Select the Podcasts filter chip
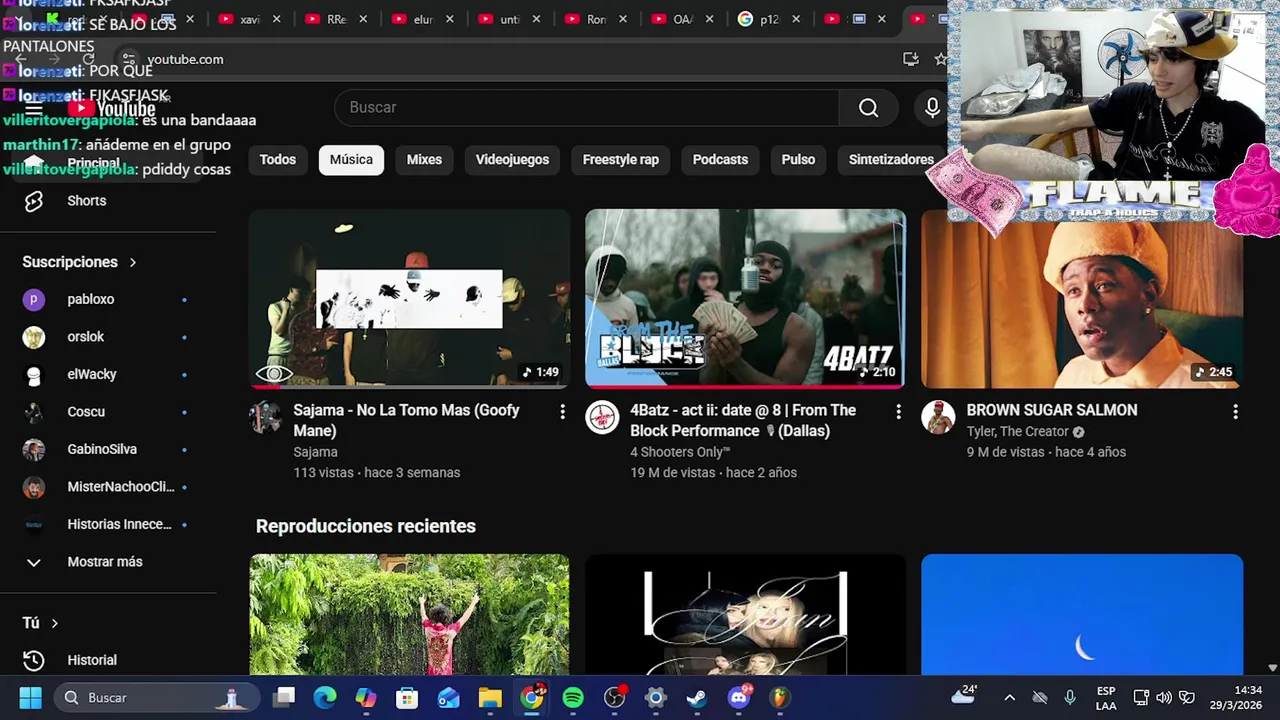The image size is (1280, 720). pos(720,160)
